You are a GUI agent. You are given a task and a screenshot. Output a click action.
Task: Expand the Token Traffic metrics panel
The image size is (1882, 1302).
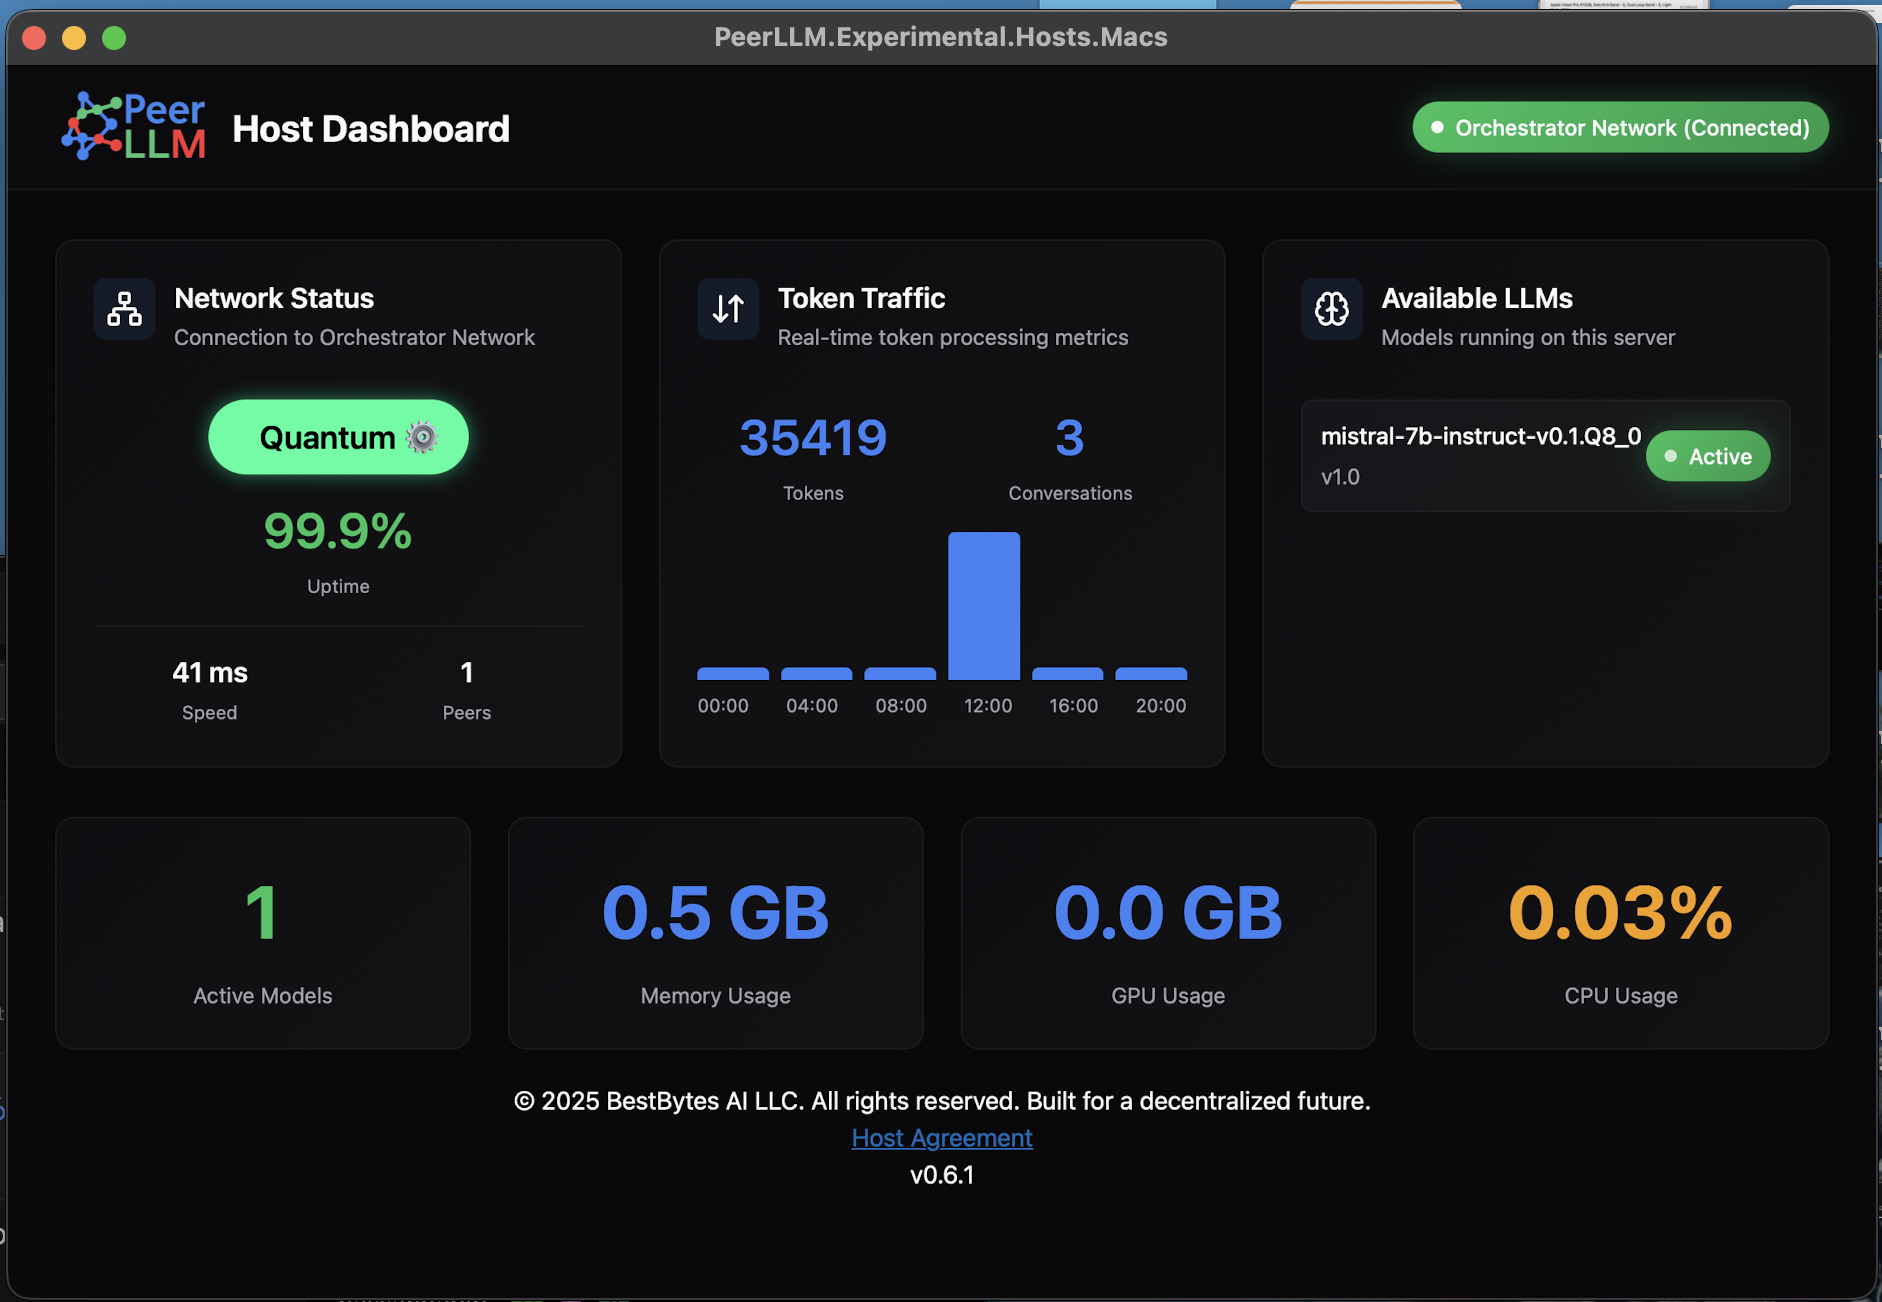[x=941, y=500]
